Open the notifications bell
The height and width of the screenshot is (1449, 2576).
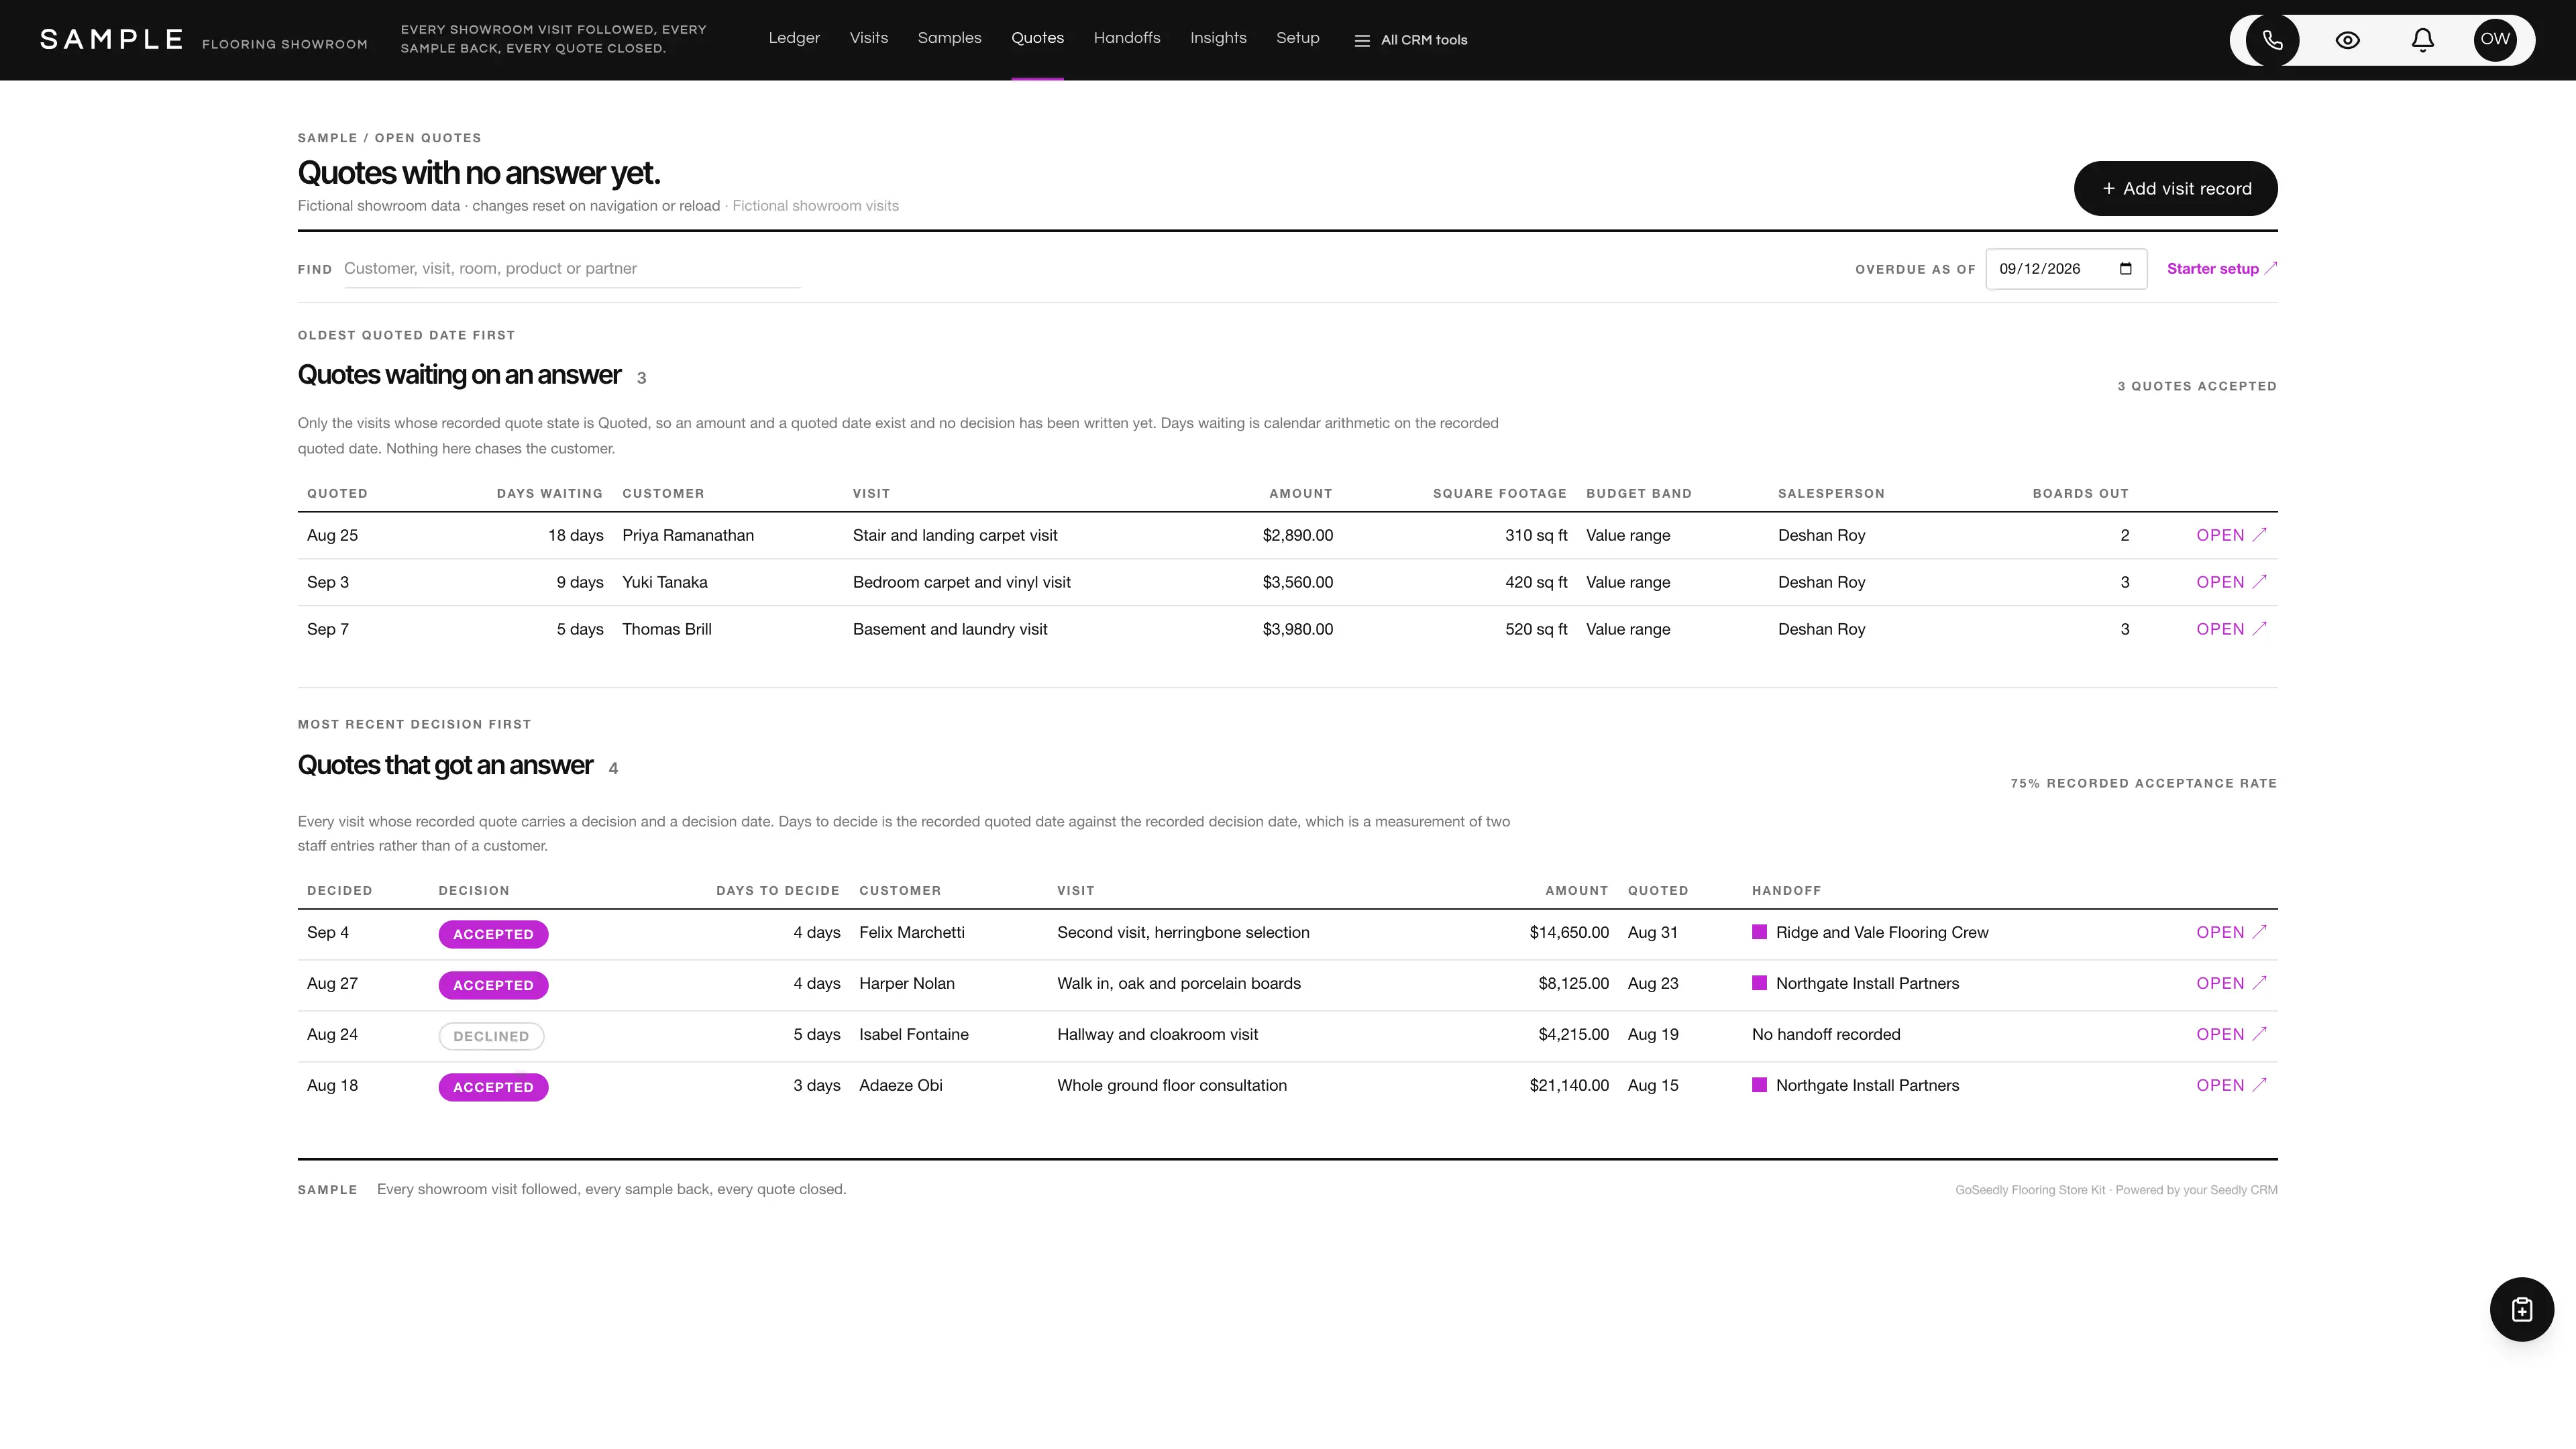pyautogui.click(x=2422, y=40)
